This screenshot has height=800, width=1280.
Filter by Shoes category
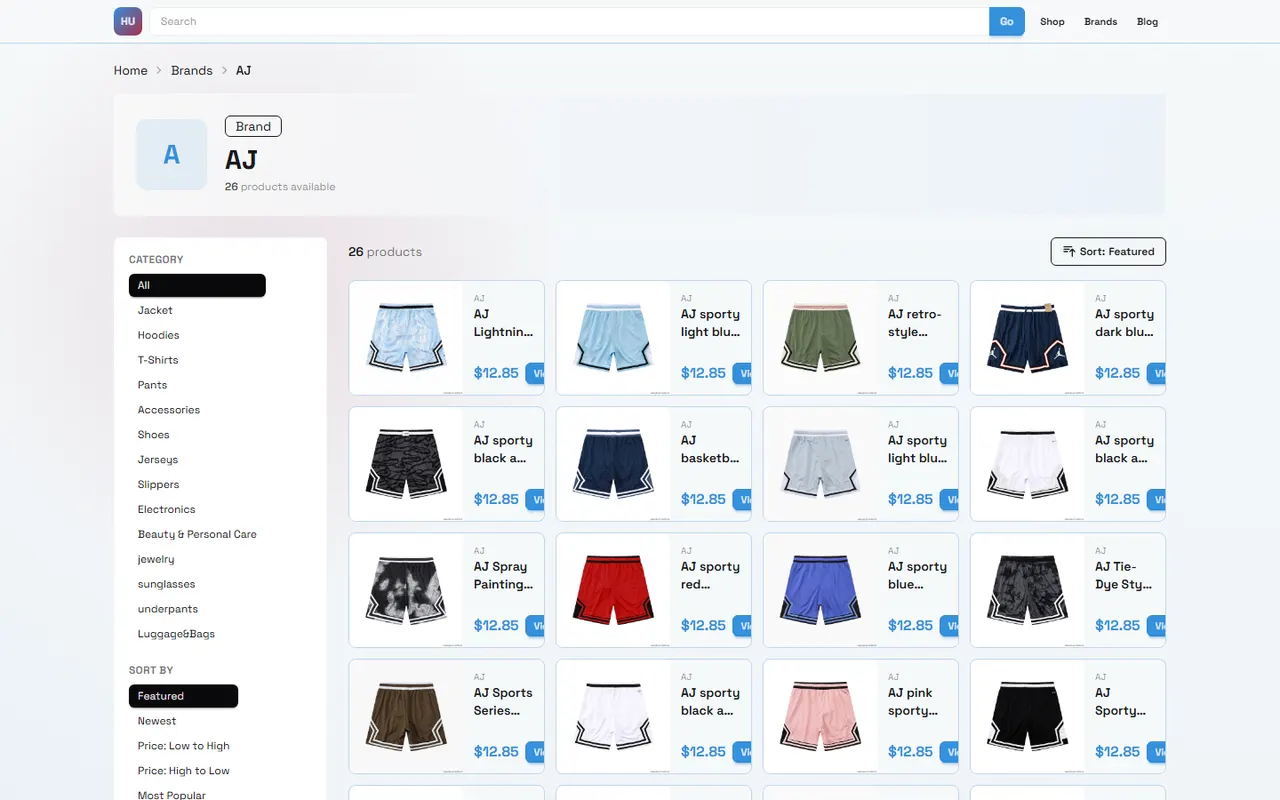point(154,435)
